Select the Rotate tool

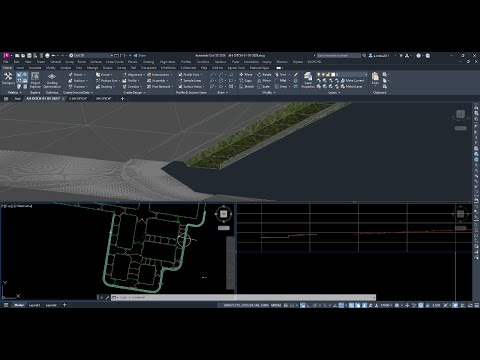click(264, 75)
